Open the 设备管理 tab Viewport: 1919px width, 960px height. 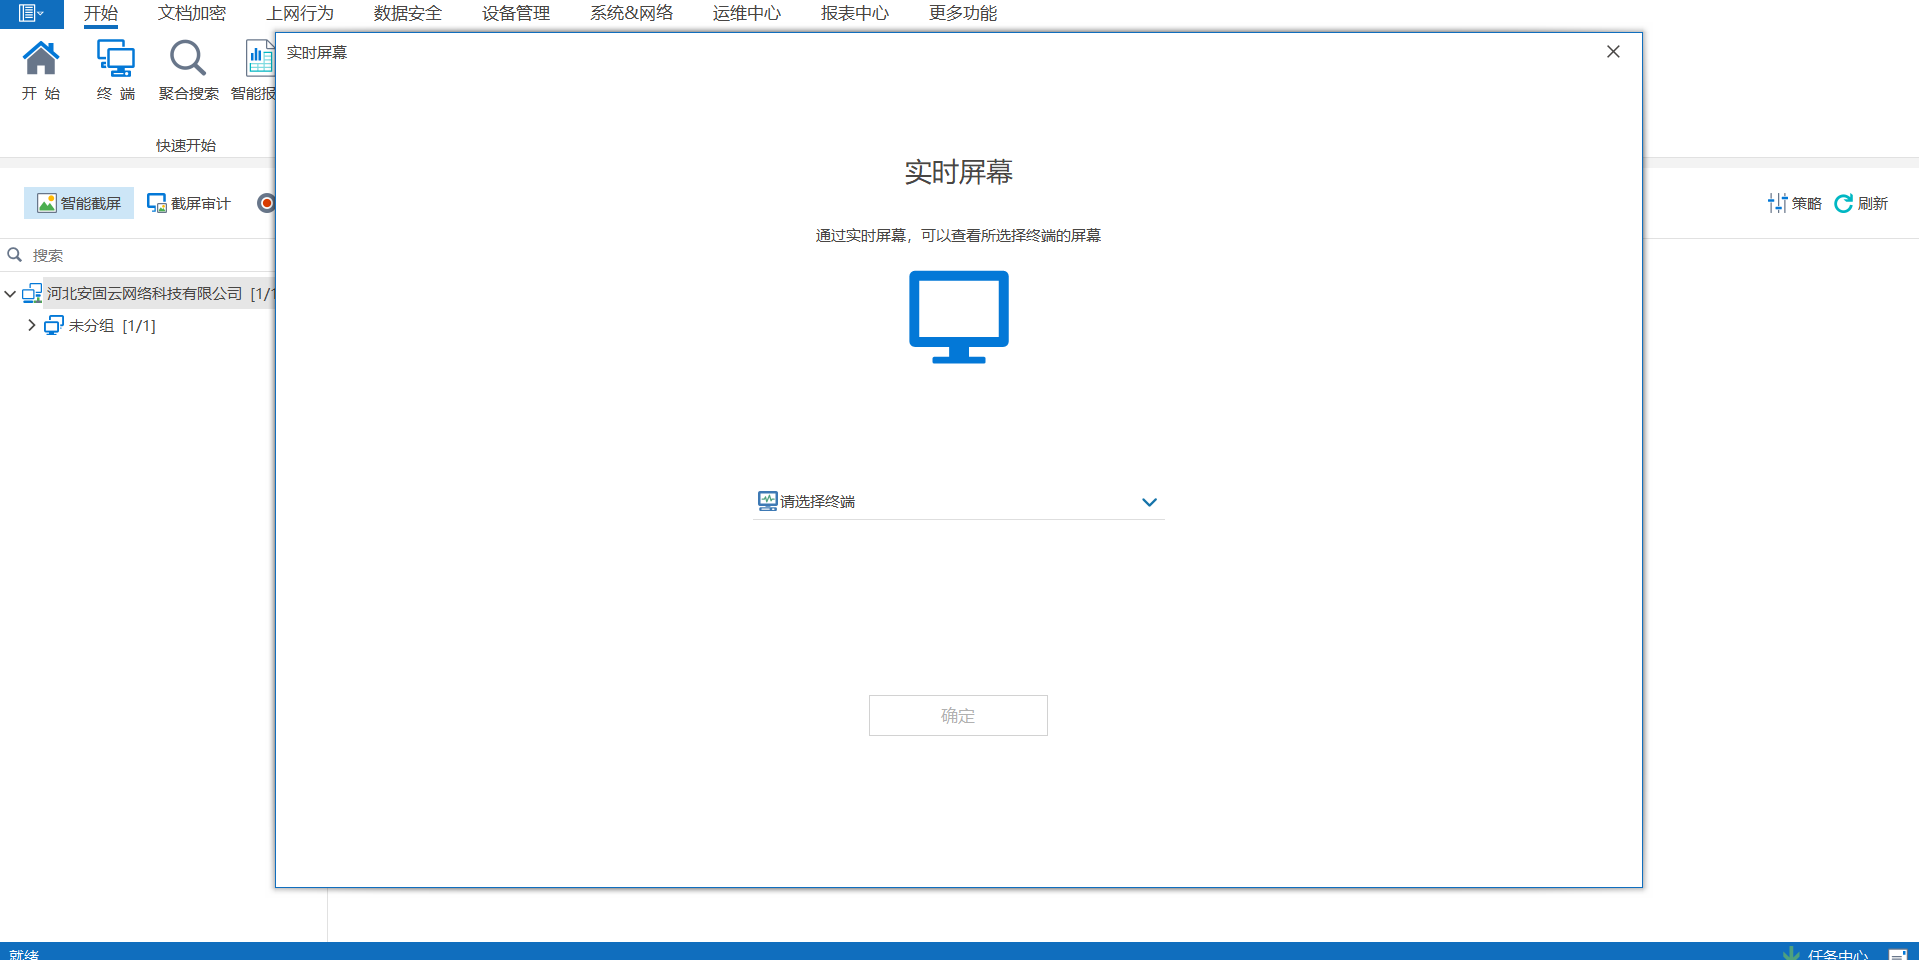[516, 13]
